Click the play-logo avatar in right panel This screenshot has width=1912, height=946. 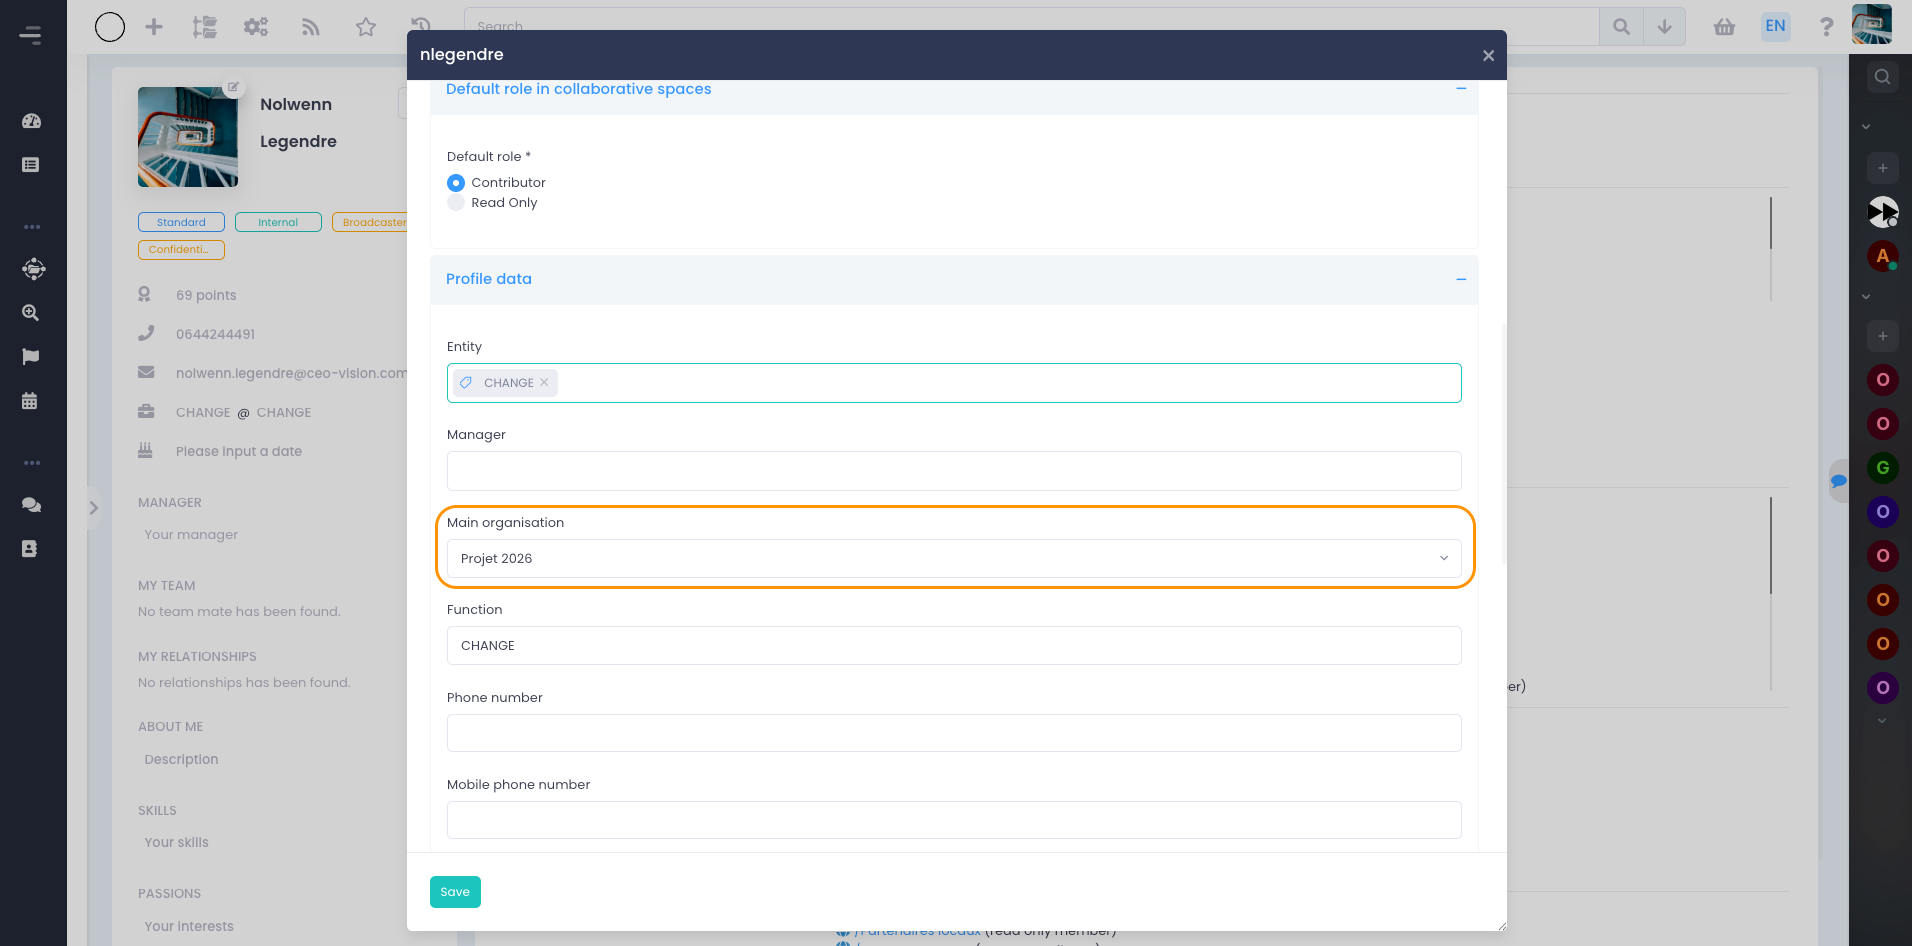(1882, 212)
